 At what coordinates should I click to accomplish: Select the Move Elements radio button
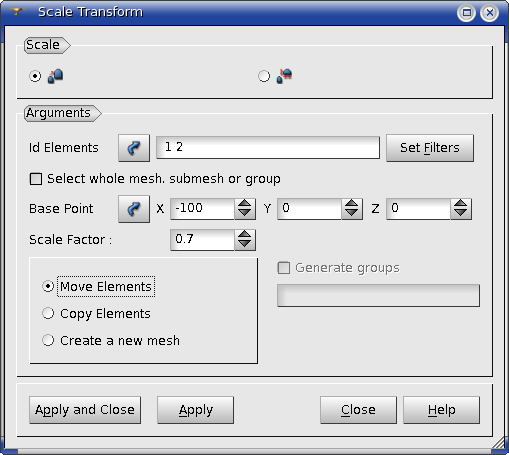coord(48,286)
